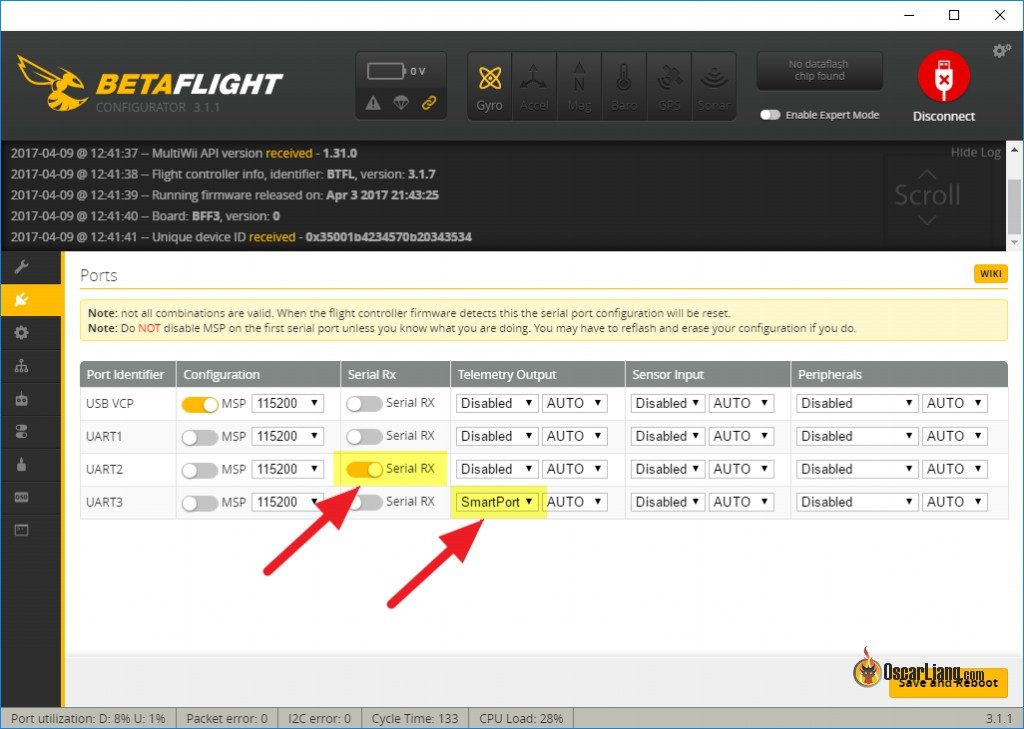This screenshot has height=729, width=1024.
Task: Click the CPU Load status entry
Action: (520, 719)
